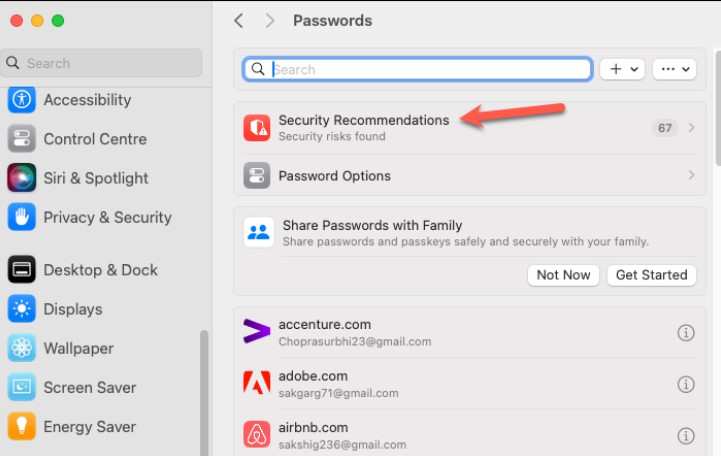Click the Get Started button
Viewport: 721px width, 456px height.
point(652,275)
